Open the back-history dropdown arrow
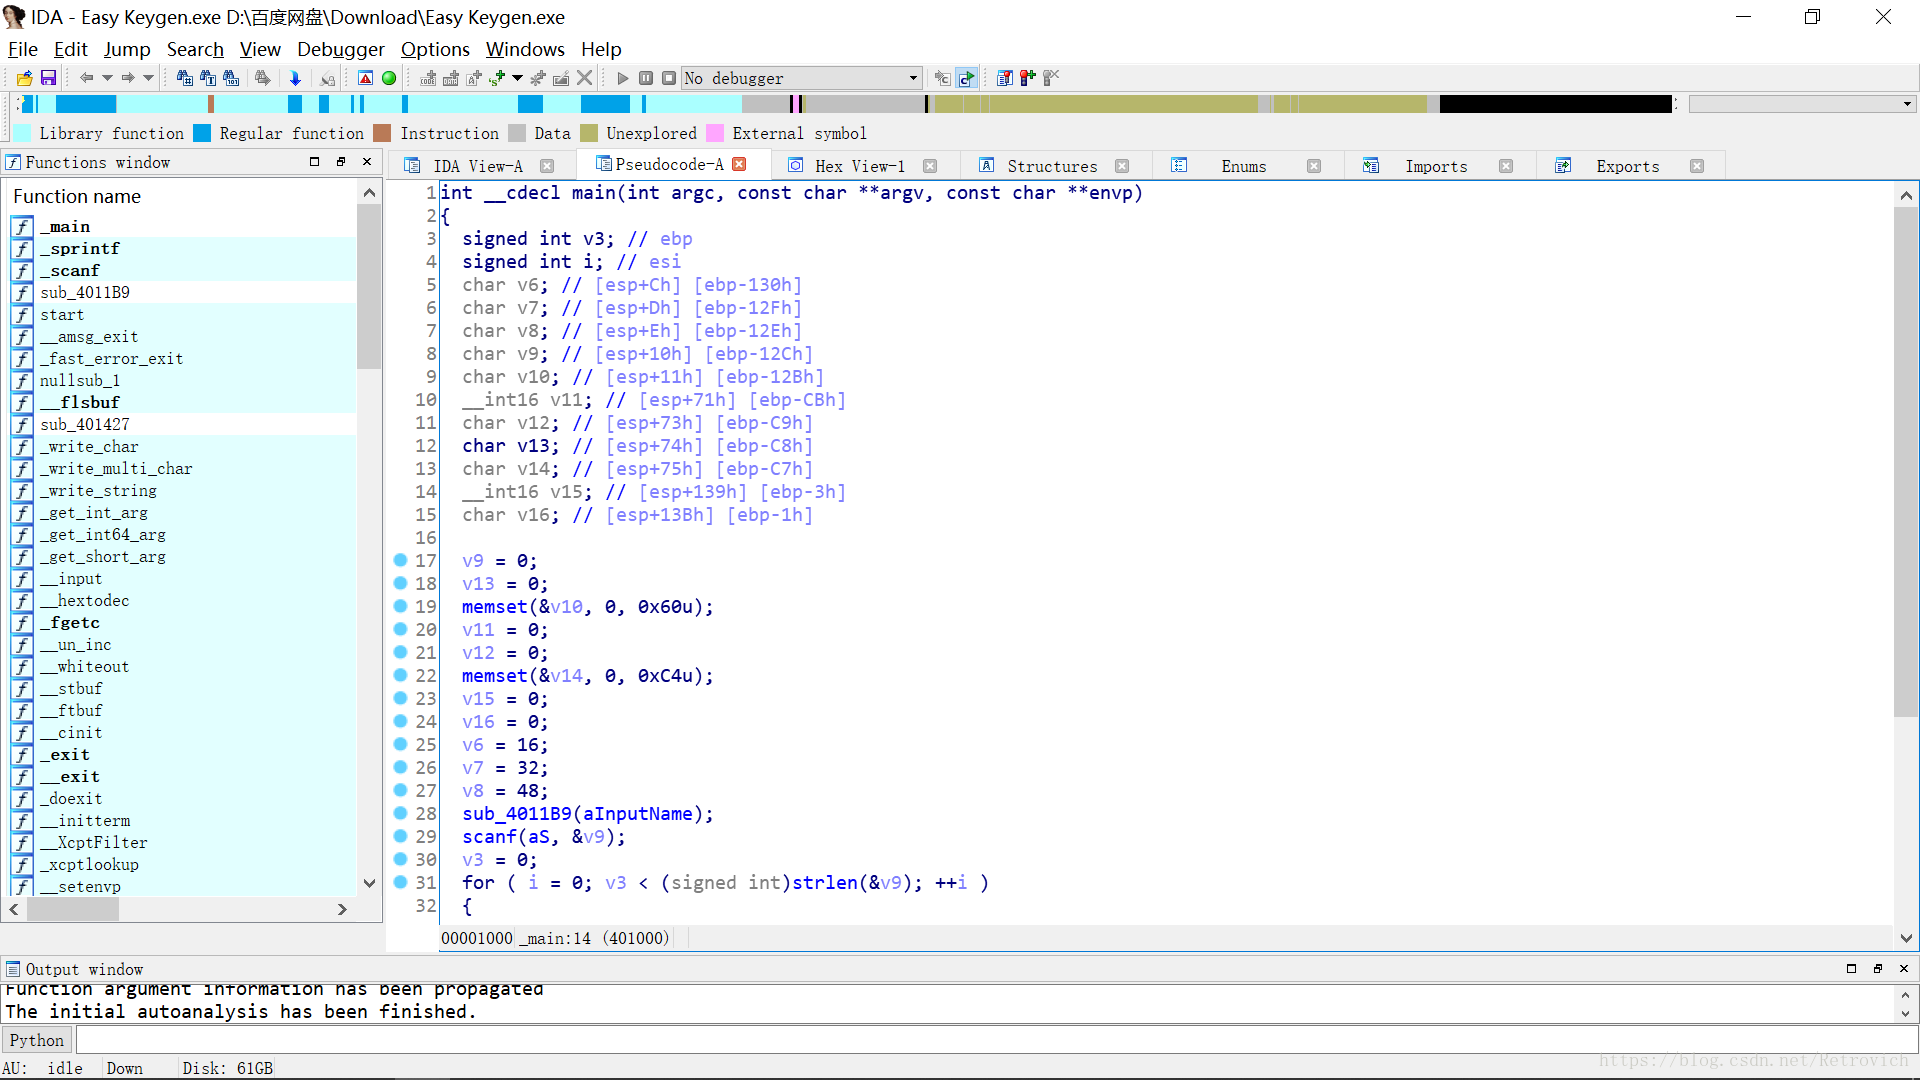The height and width of the screenshot is (1080, 1920). (x=107, y=78)
